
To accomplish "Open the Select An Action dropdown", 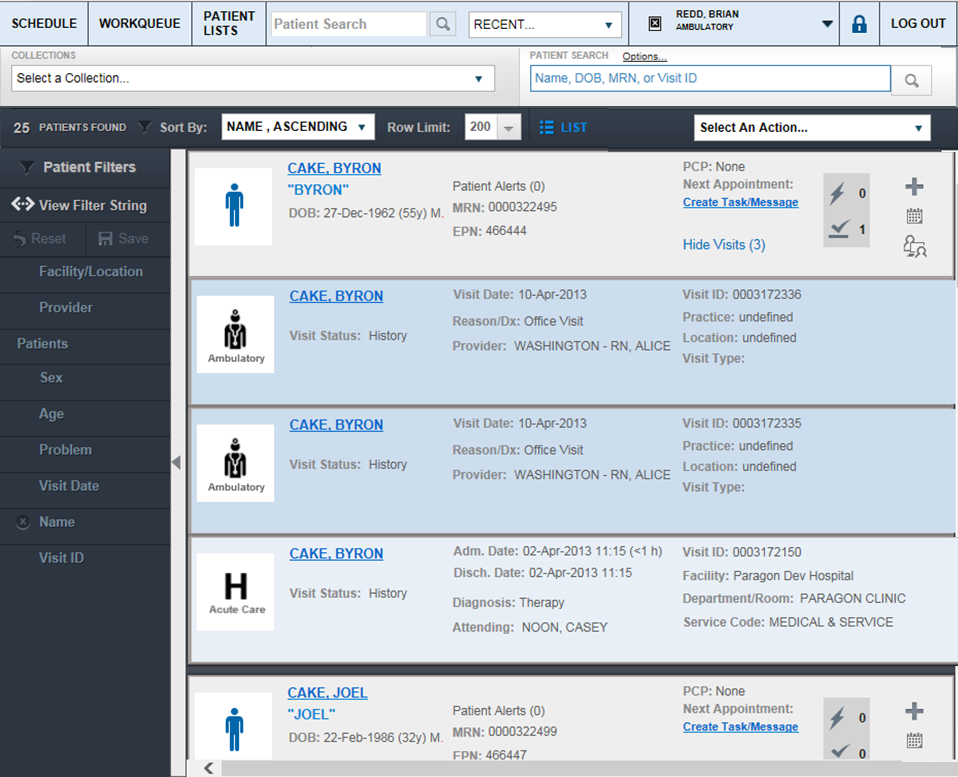I will [x=812, y=127].
